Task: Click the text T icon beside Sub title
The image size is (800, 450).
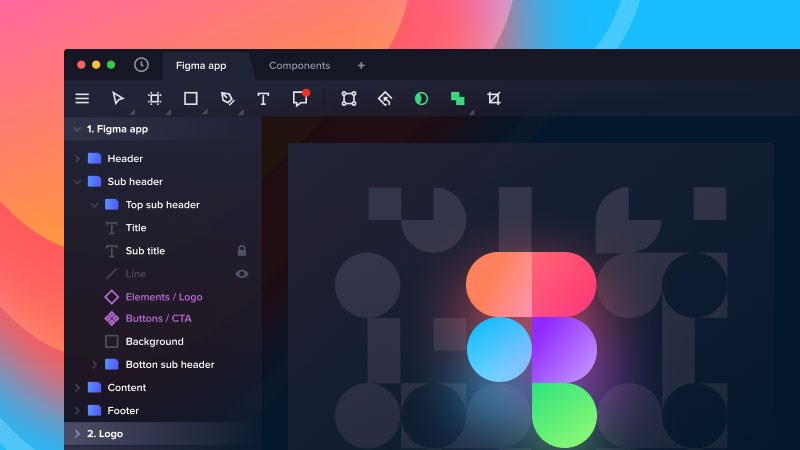Action: [112, 251]
